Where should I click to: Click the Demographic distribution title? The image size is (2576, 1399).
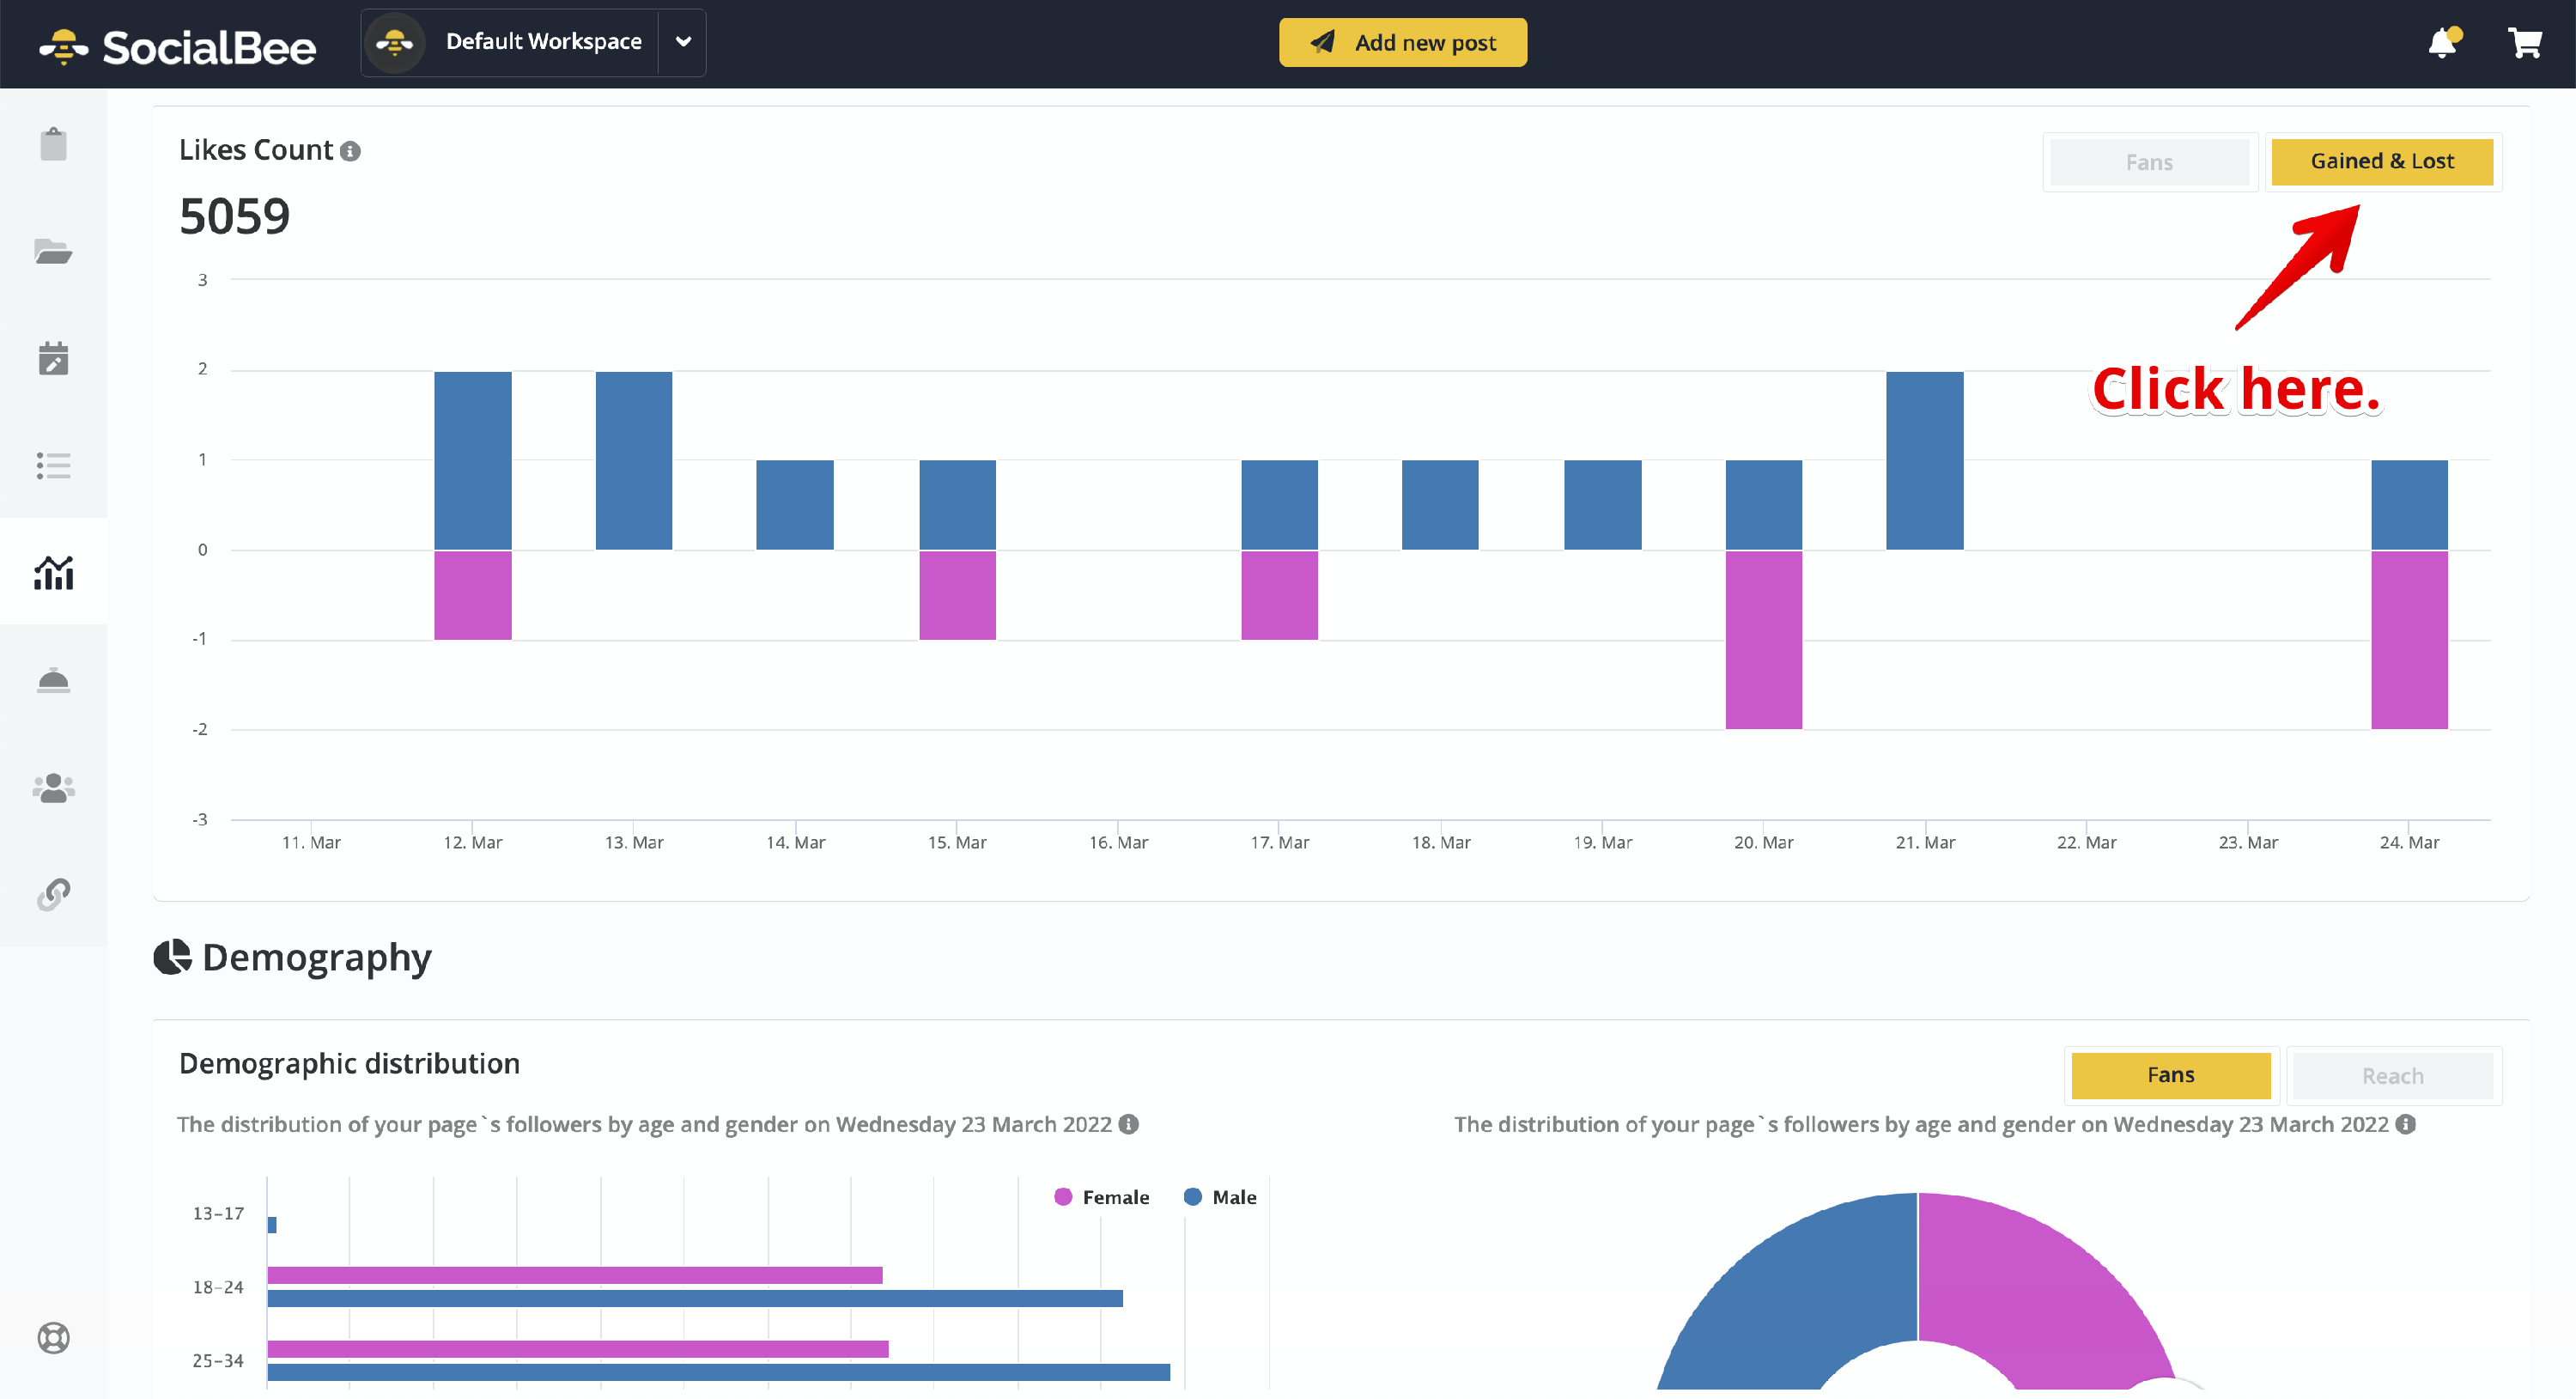click(x=349, y=1063)
